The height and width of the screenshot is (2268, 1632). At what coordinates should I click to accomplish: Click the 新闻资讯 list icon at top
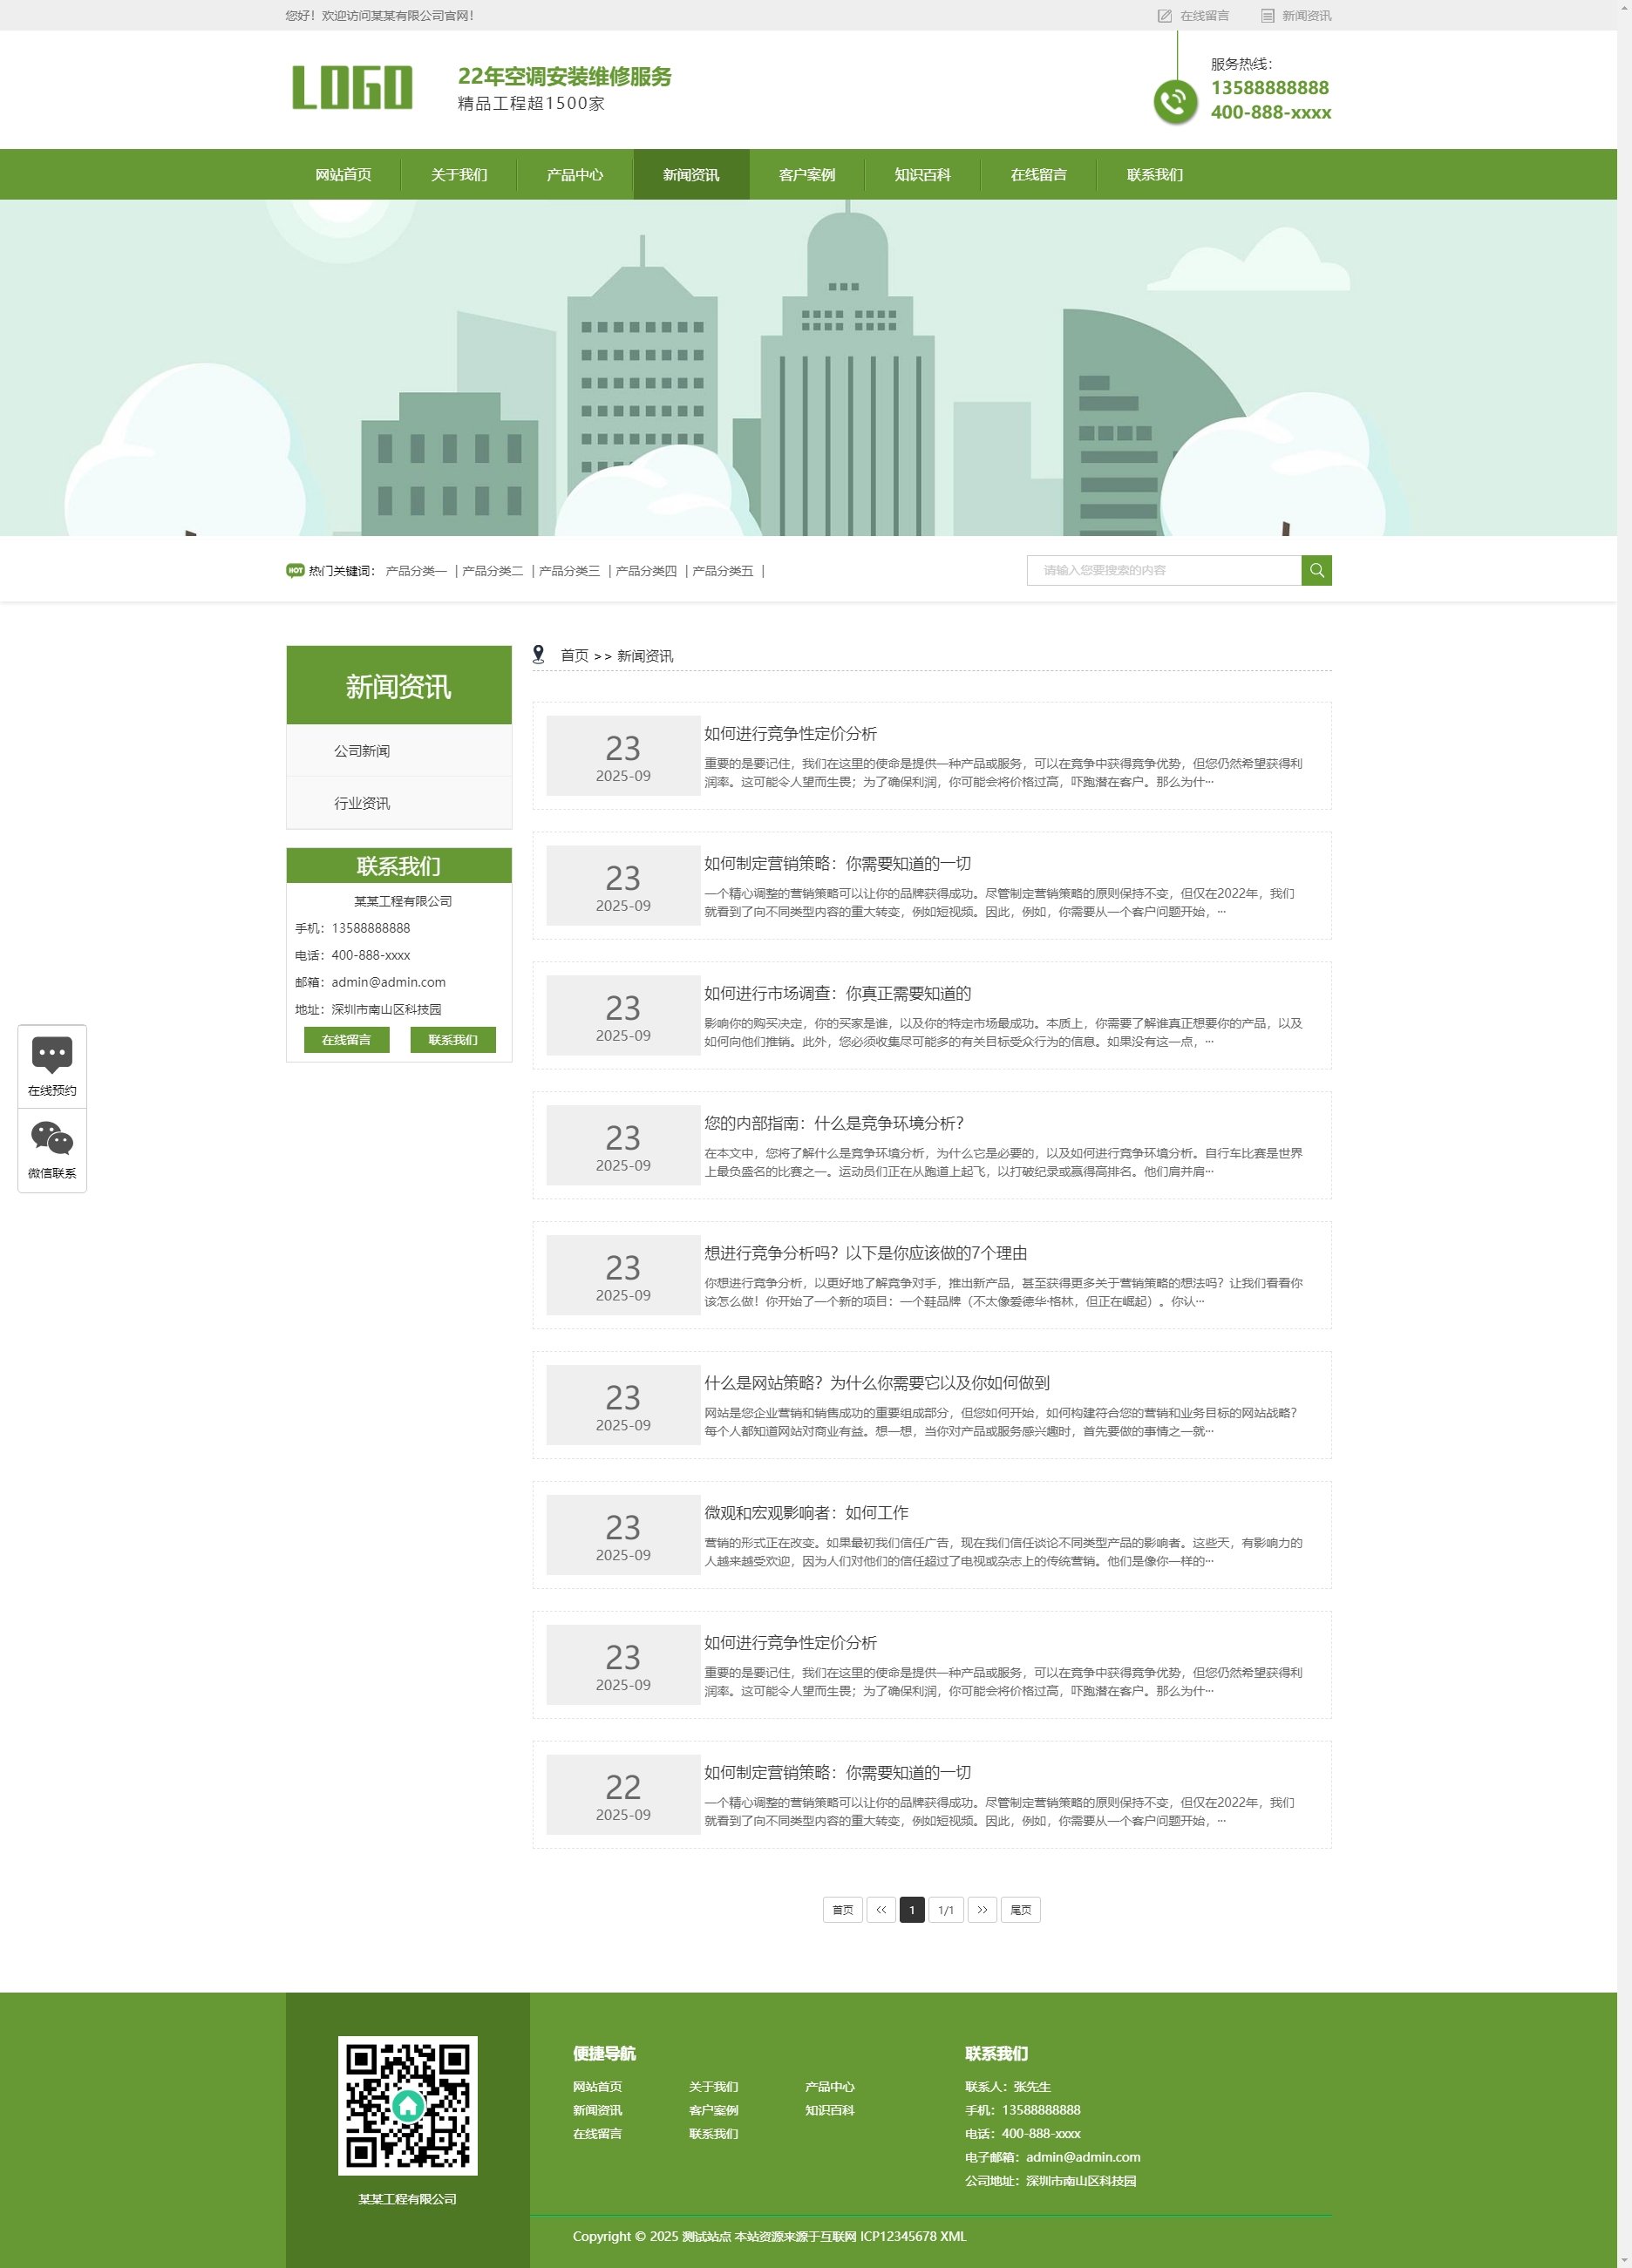(1267, 16)
